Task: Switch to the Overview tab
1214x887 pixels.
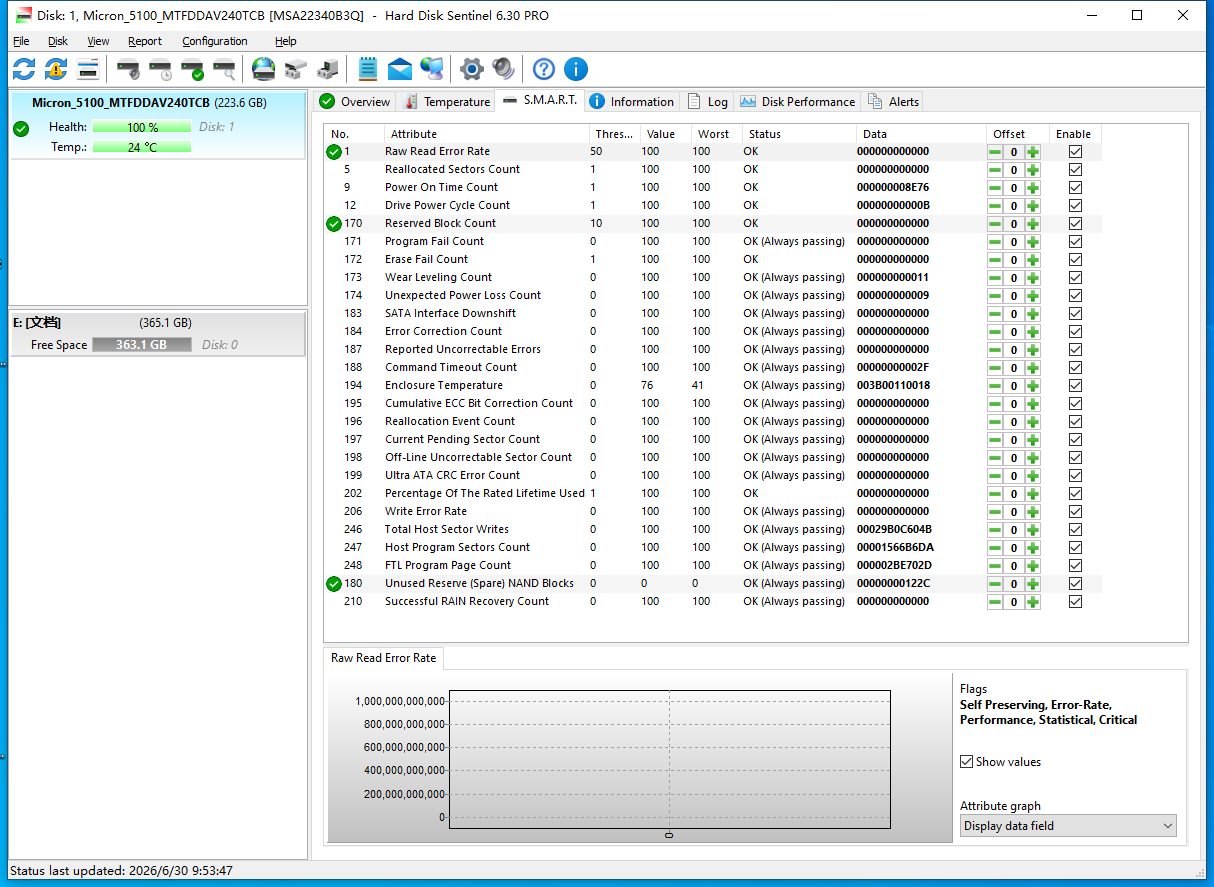Action: click(355, 102)
